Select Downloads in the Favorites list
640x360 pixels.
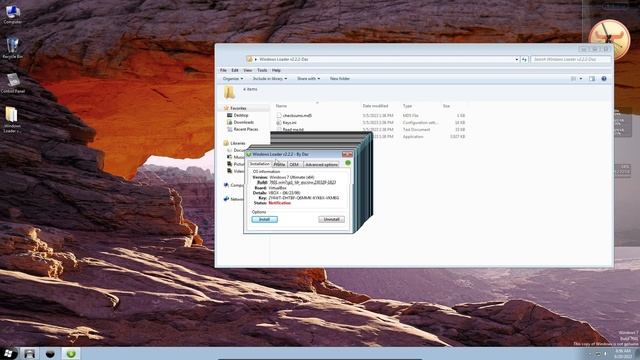pyautogui.click(x=243, y=122)
